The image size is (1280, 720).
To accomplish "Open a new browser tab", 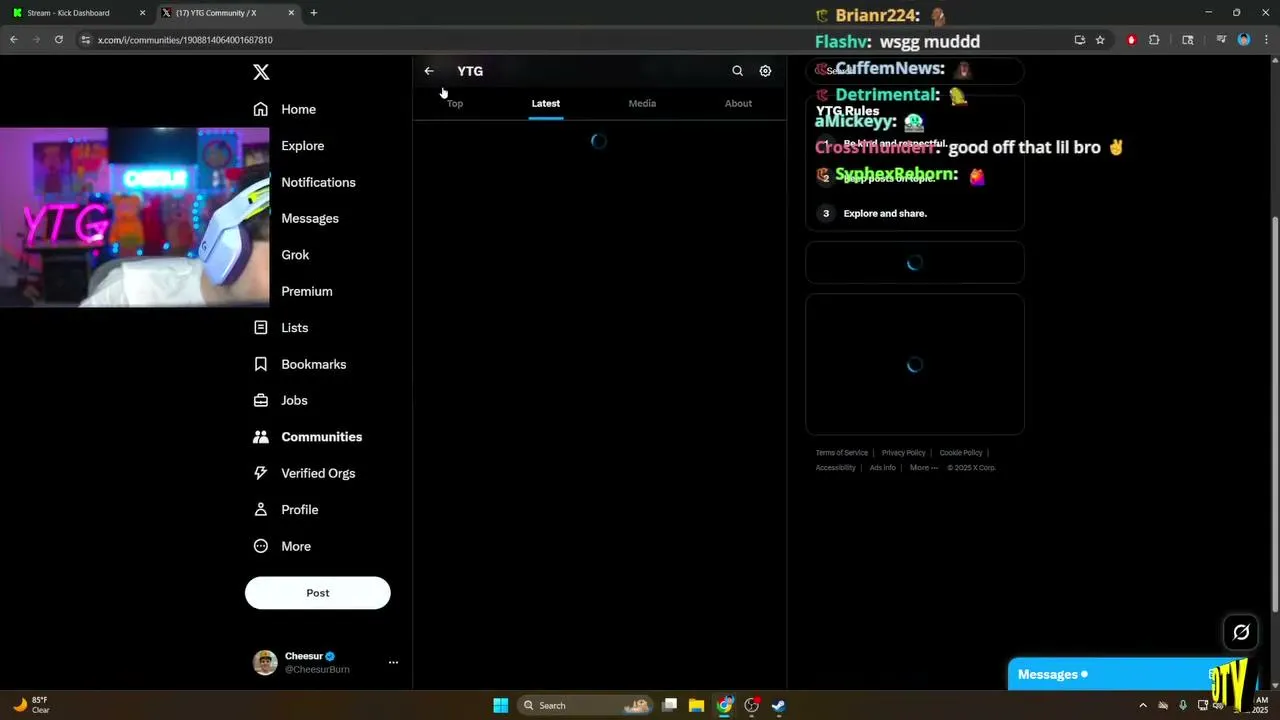I will pos(314,13).
